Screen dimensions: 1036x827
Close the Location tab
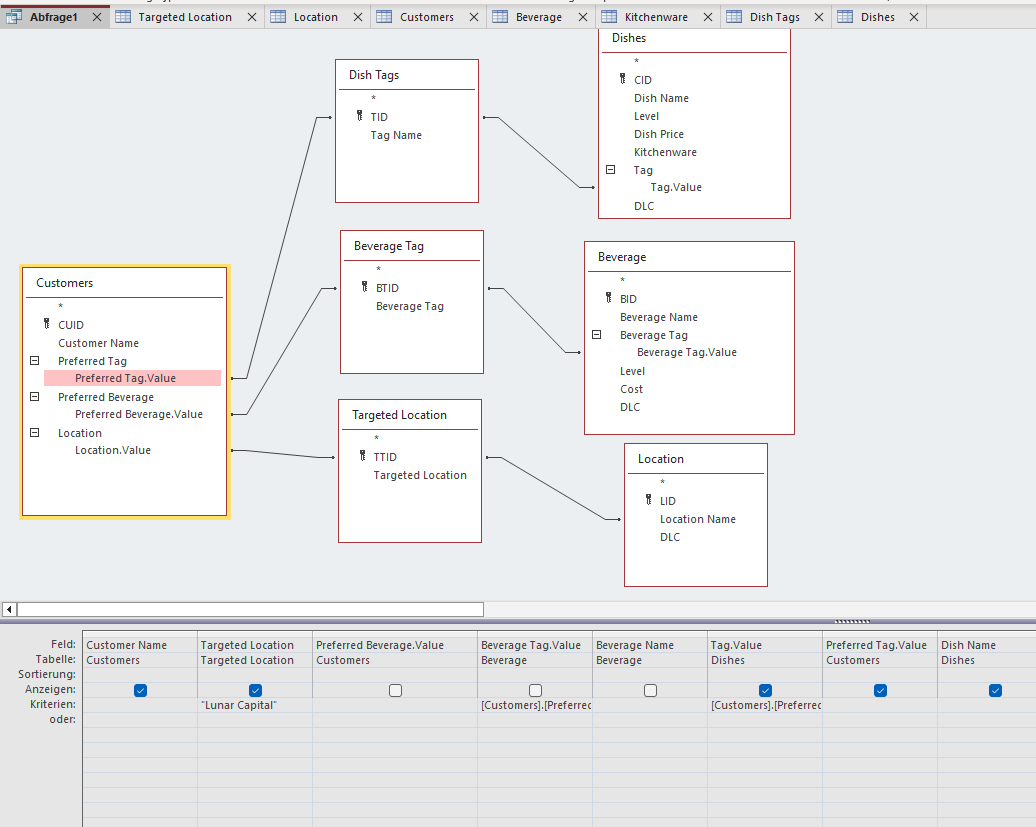[x=357, y=17]
